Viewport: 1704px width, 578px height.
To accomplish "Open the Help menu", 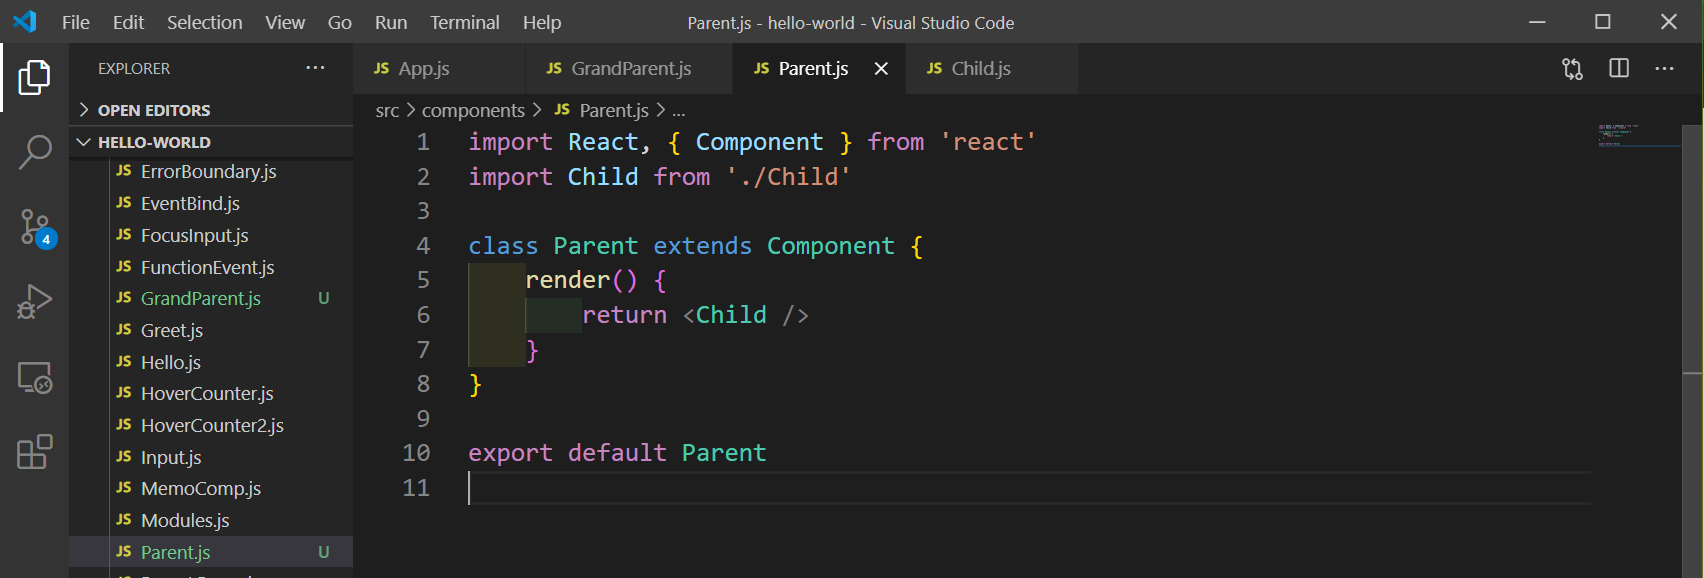I will click(542, 22).
